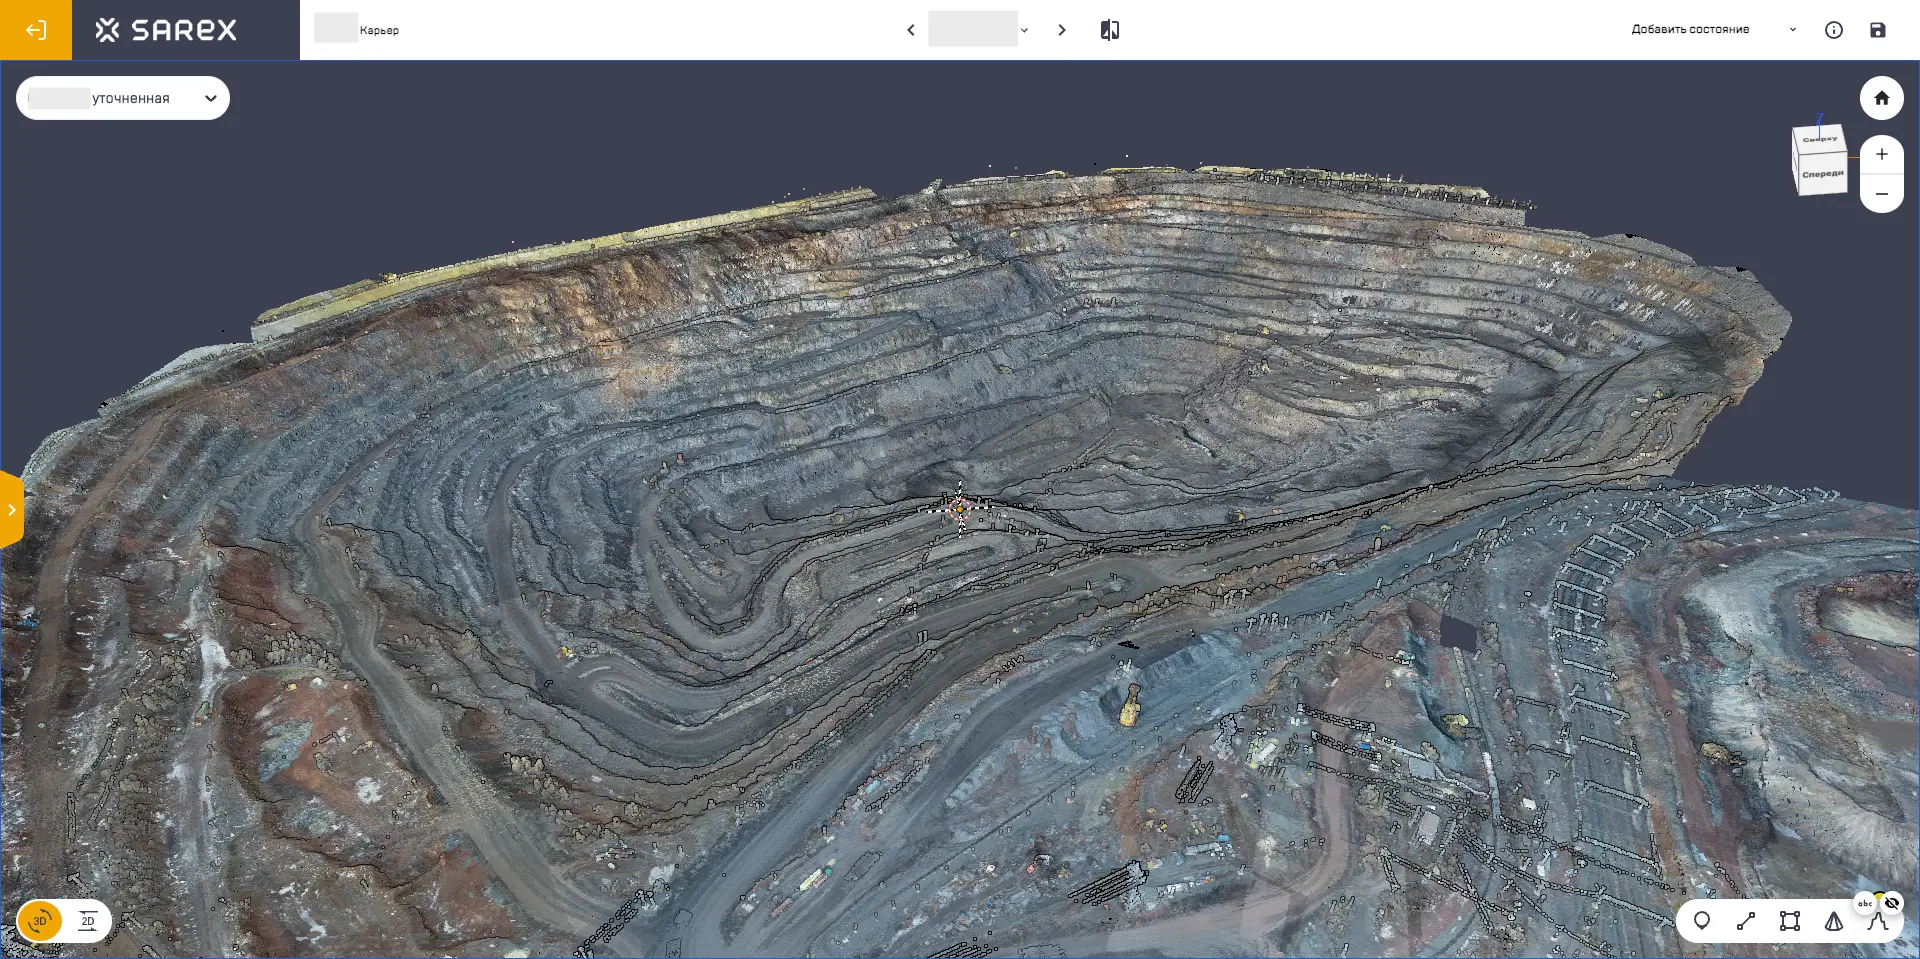Expand the left side panel arrow

(x=11, y=510)
